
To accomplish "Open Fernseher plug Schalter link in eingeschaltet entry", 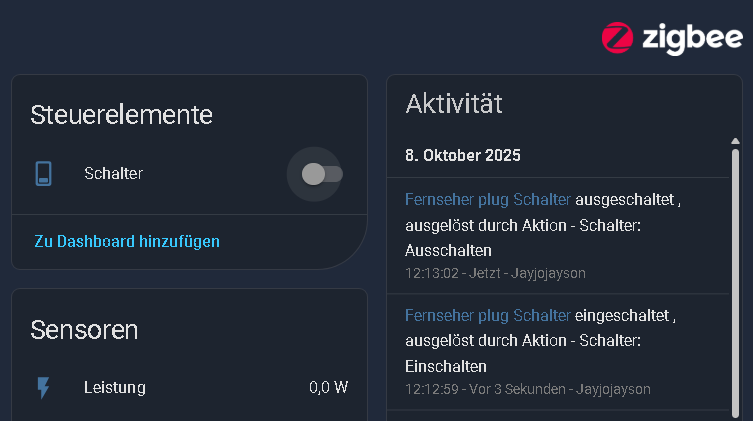I will (487, 316).
